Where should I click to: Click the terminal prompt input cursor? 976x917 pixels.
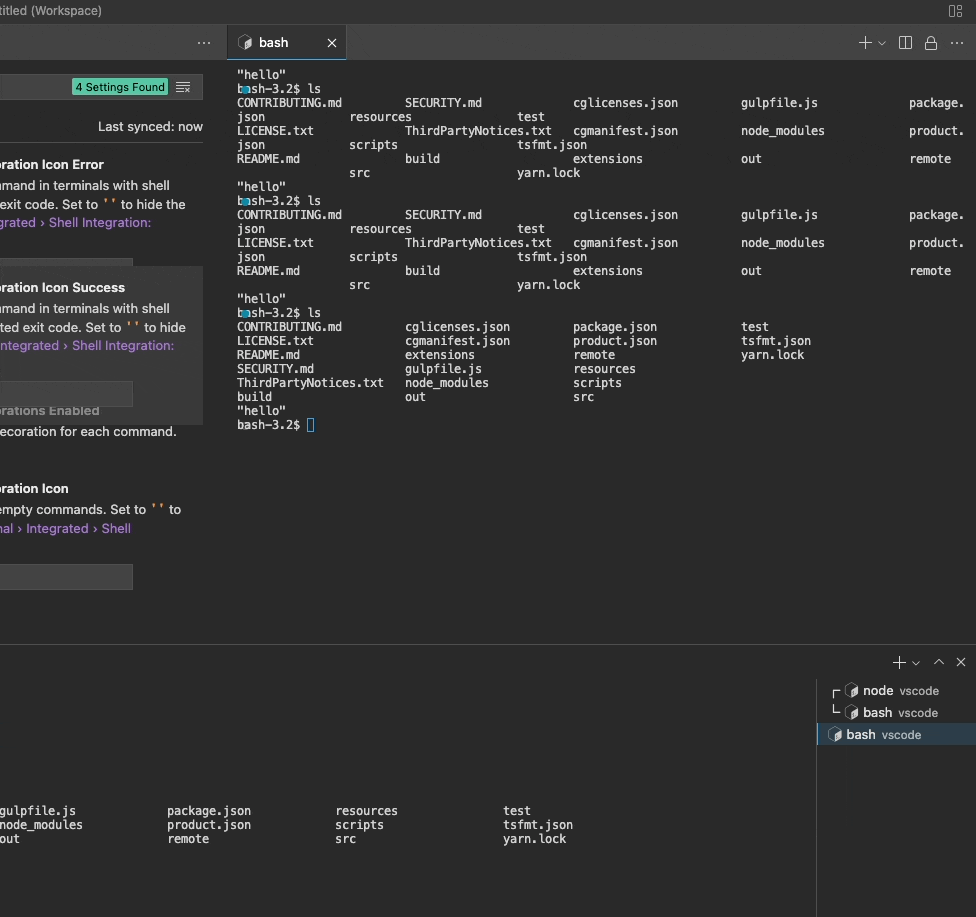(x=310, y=424)
